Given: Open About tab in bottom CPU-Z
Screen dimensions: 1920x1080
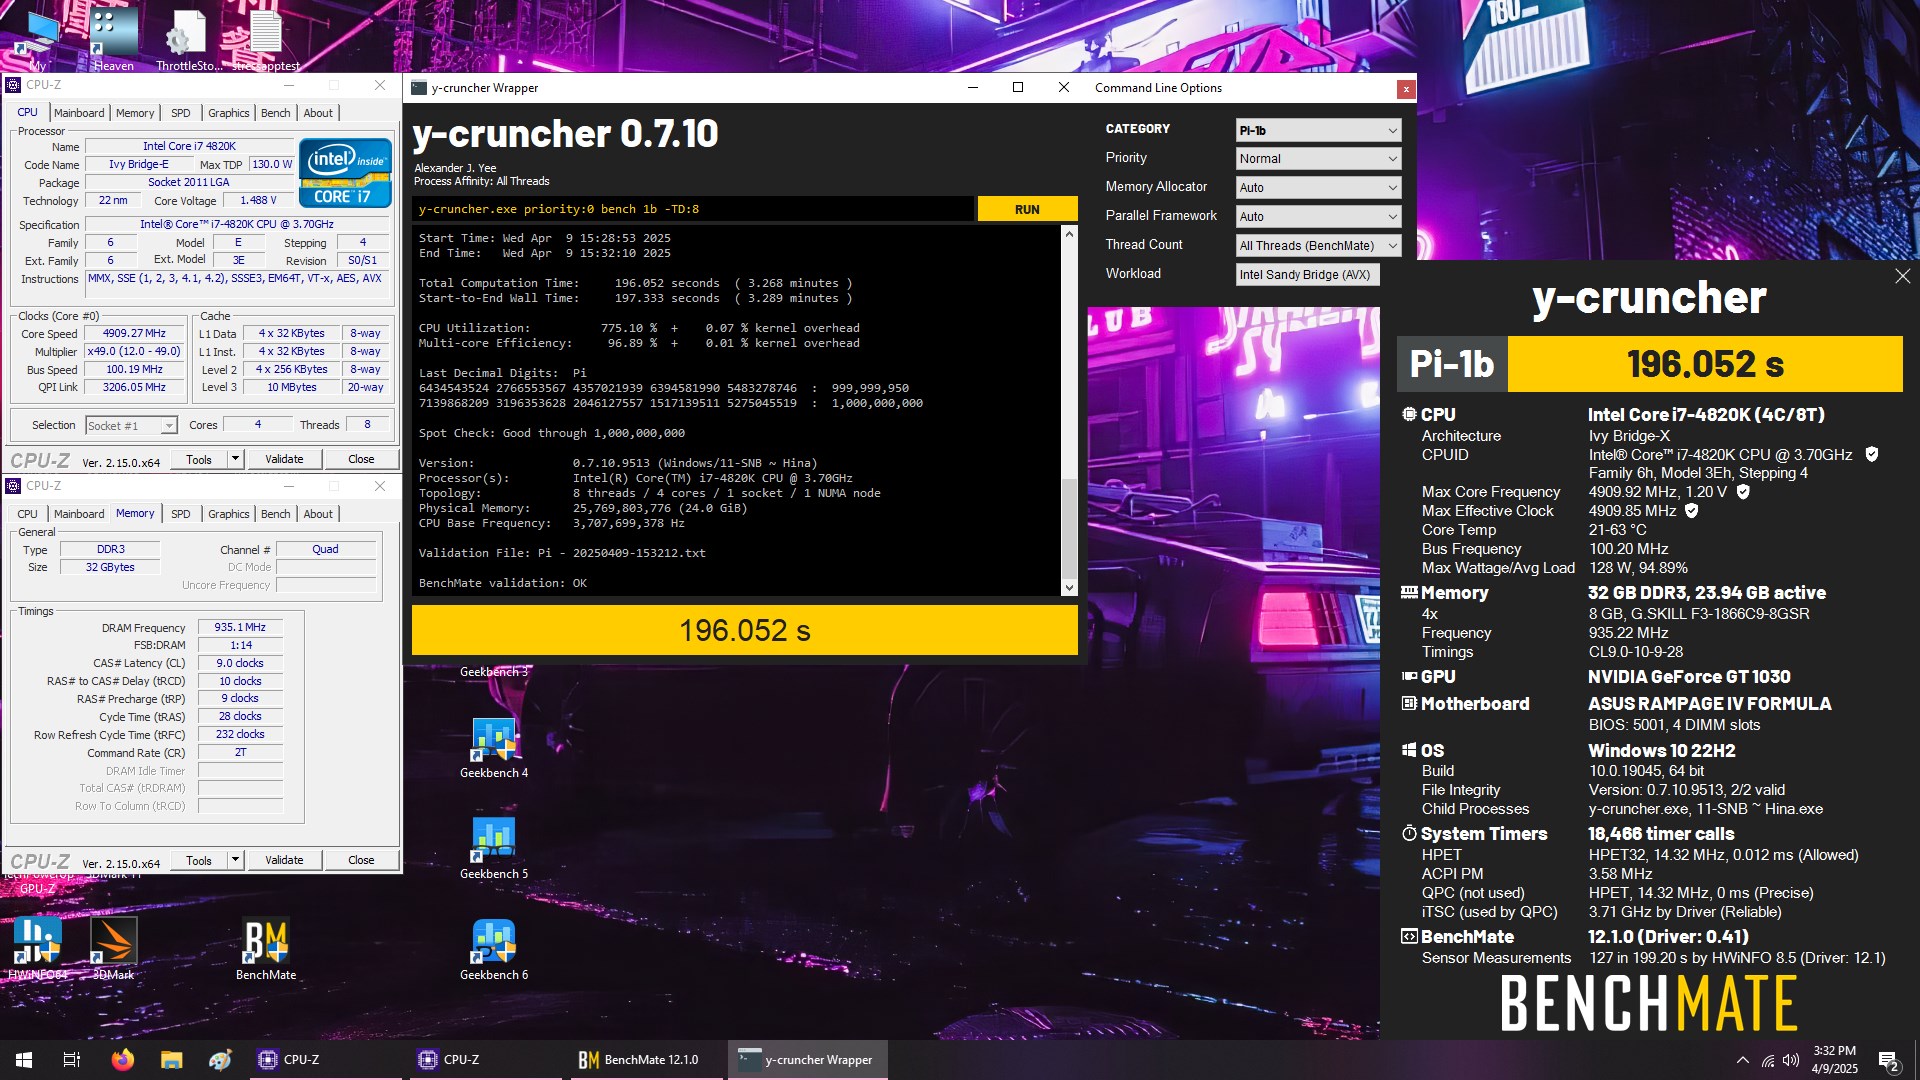Looking at the screenshot, I should 318,514.
